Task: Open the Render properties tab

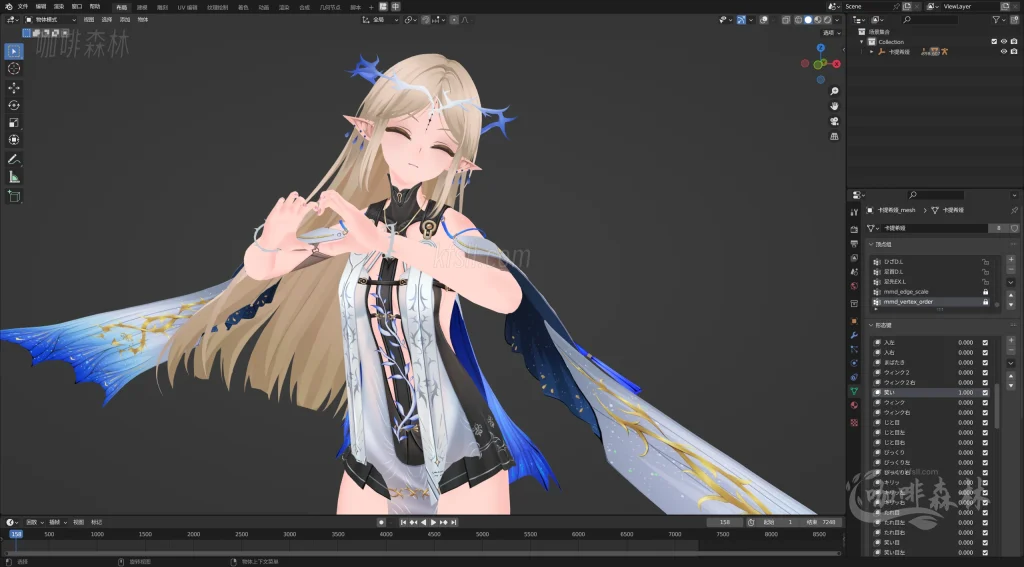Action: (x=854, y=229)
